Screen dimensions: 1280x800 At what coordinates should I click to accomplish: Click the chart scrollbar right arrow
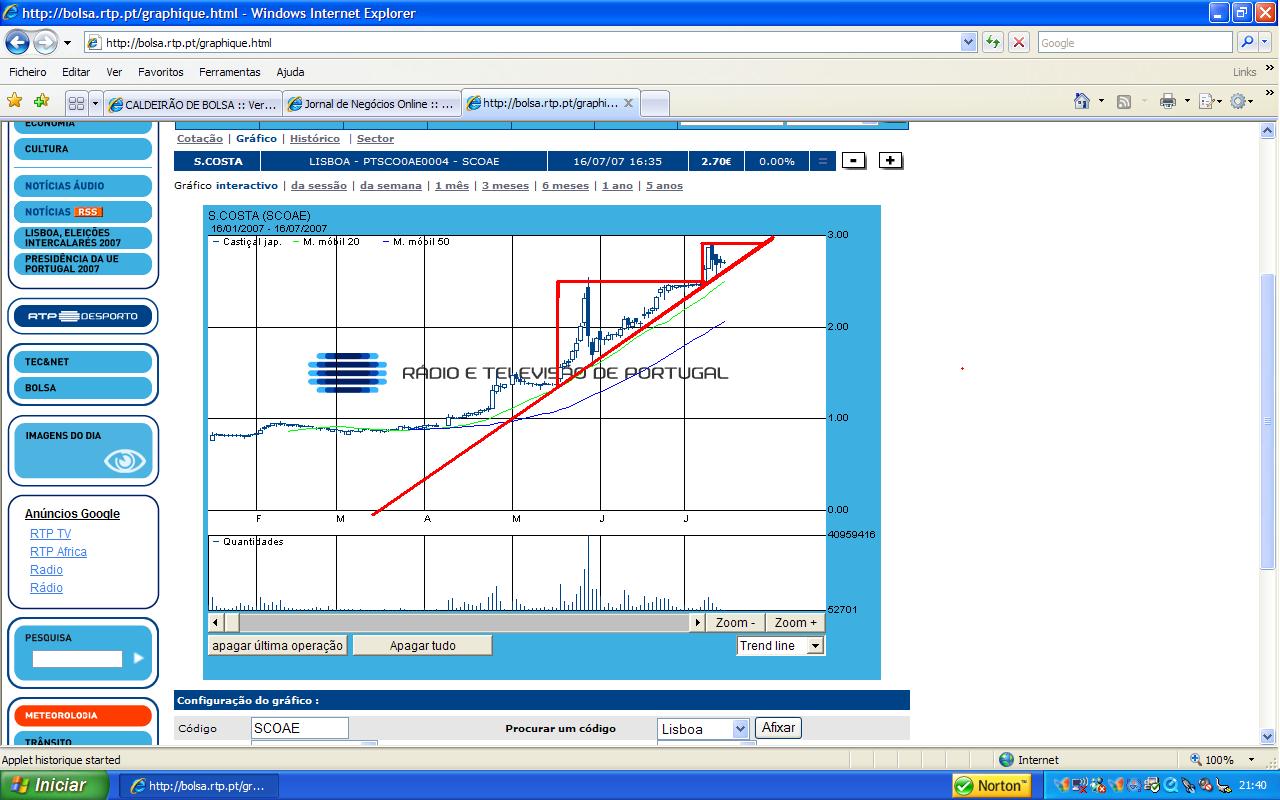[x=698, y=622]
